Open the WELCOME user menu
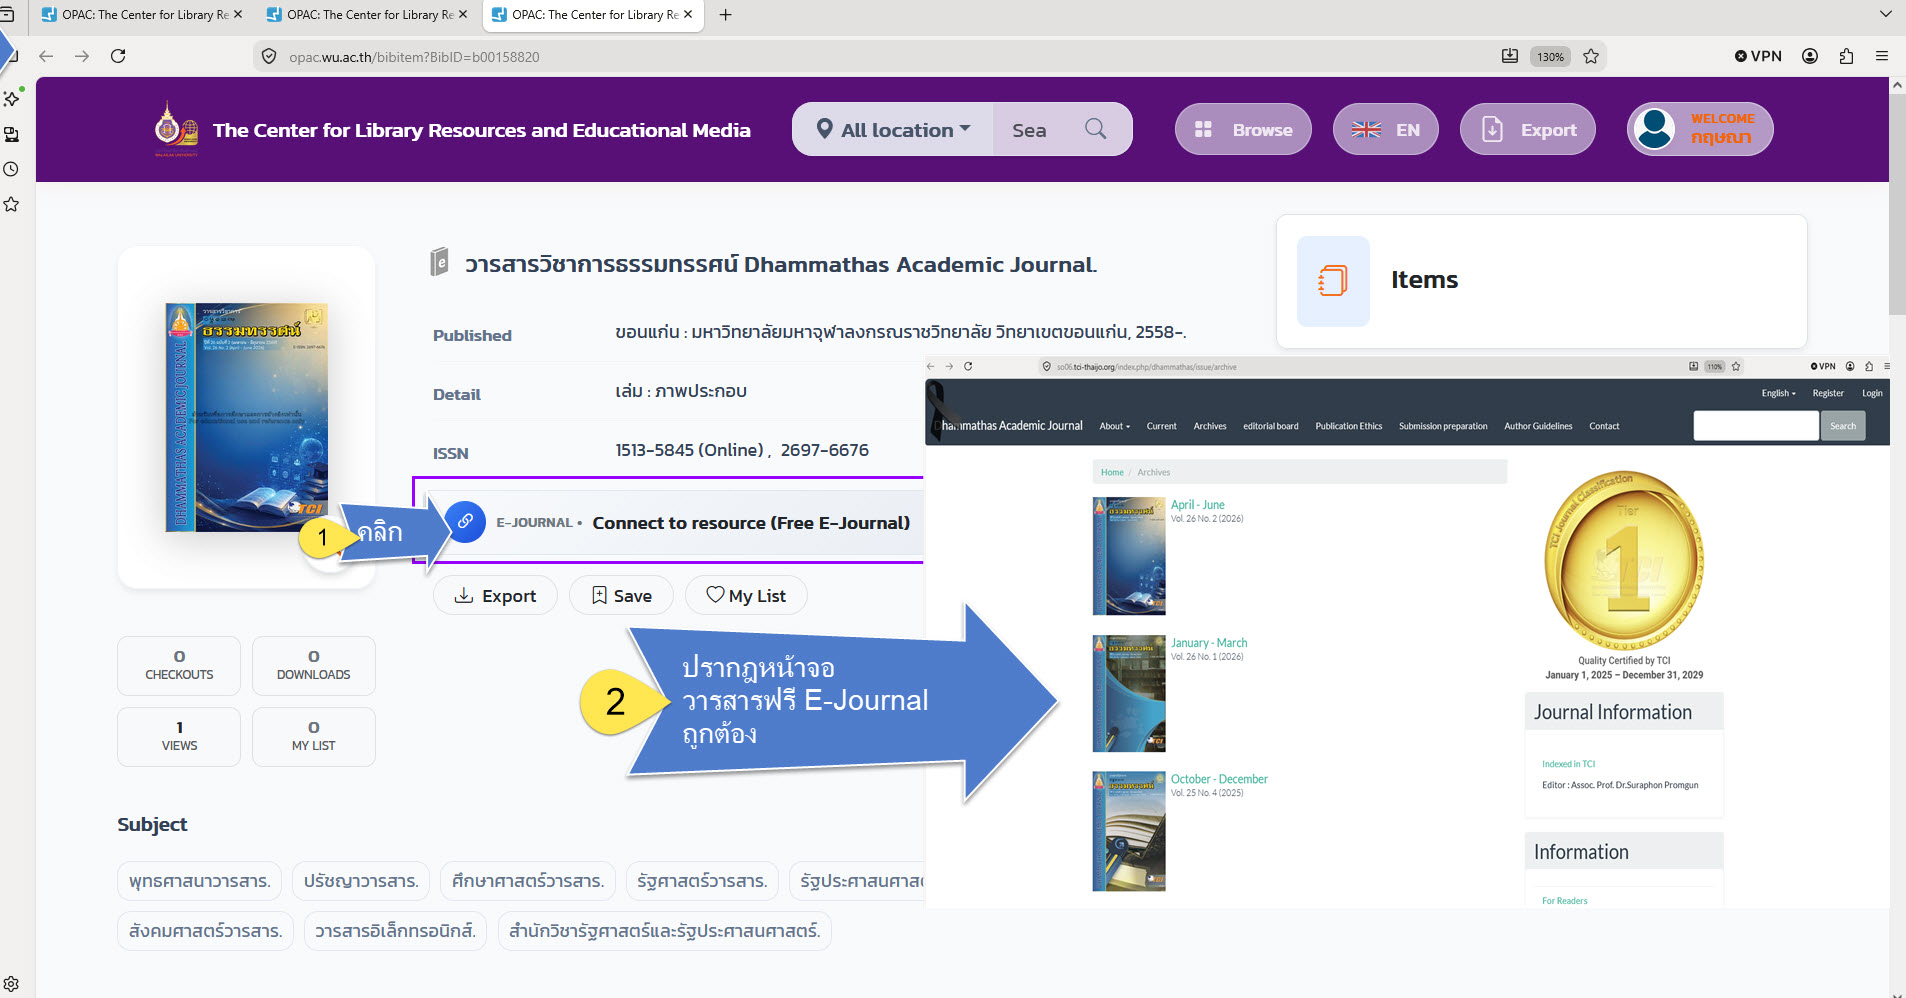Viewport: 1906px width, 998px height. 1700,129
